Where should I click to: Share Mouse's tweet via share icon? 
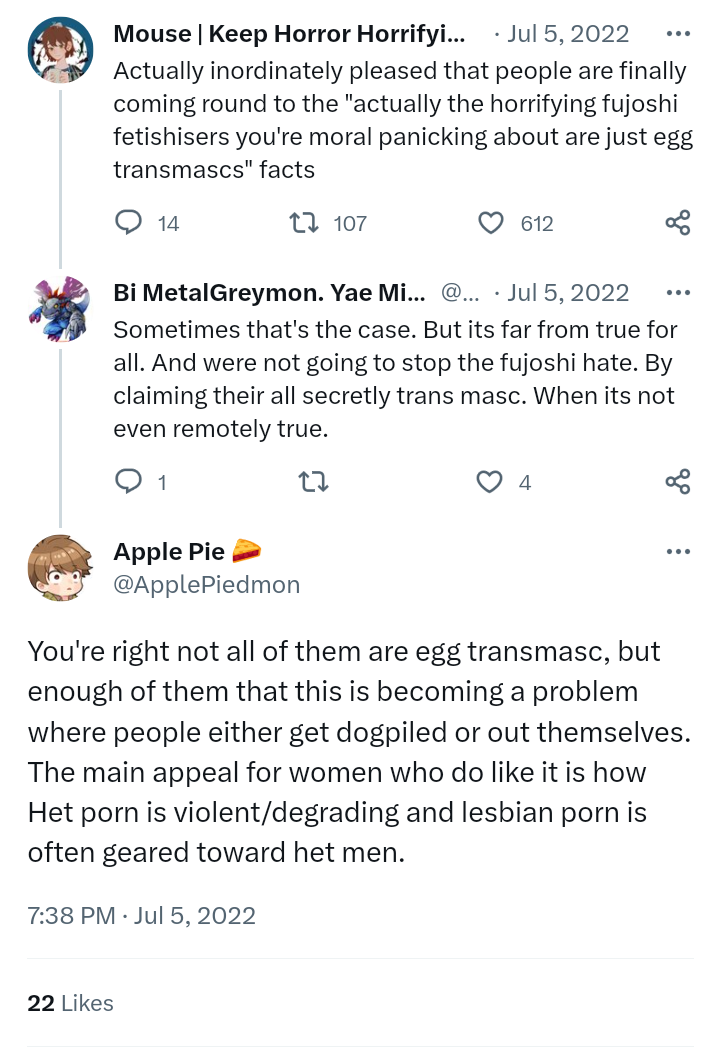click(x=677, y=223)
